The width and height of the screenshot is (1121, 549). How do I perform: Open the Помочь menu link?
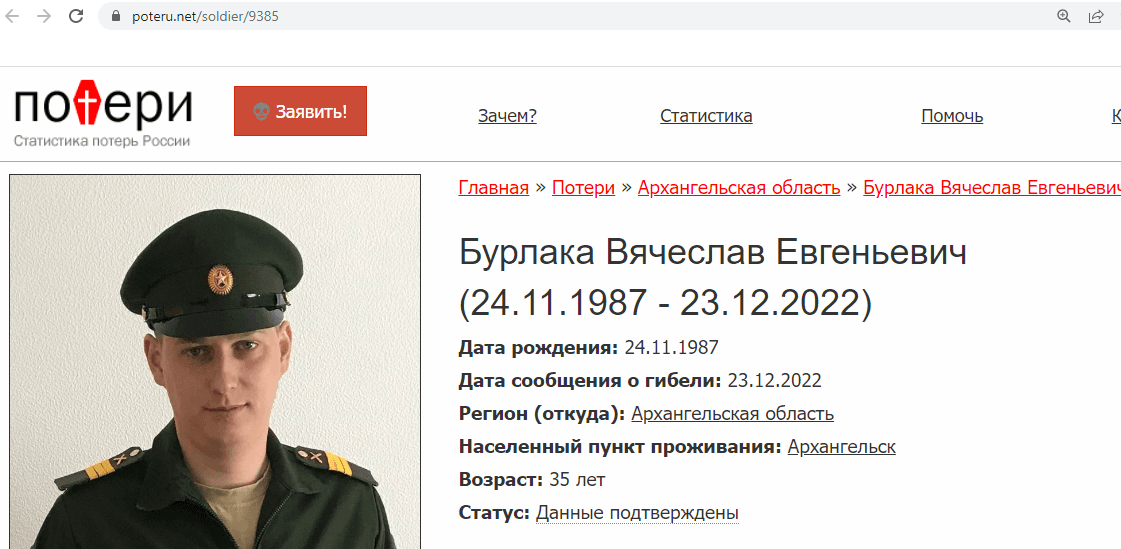click(x=952, y=116)
